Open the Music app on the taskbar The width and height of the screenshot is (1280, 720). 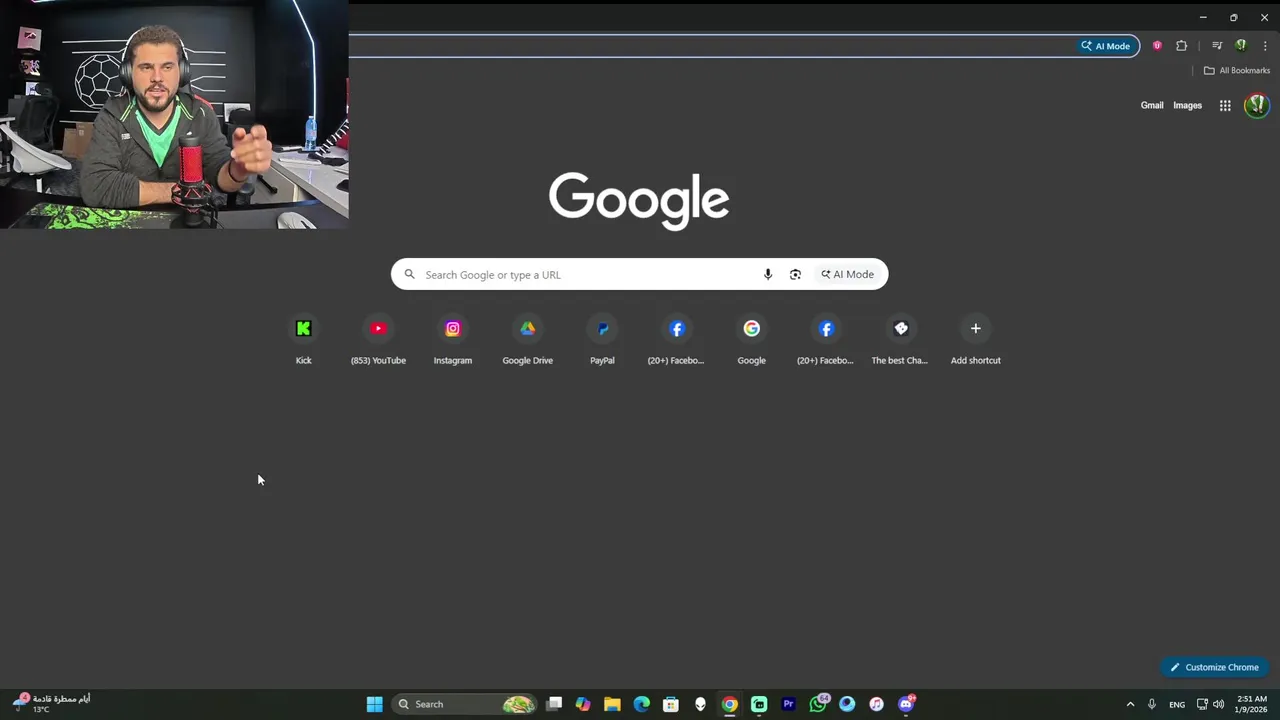(x=876, y=704)
